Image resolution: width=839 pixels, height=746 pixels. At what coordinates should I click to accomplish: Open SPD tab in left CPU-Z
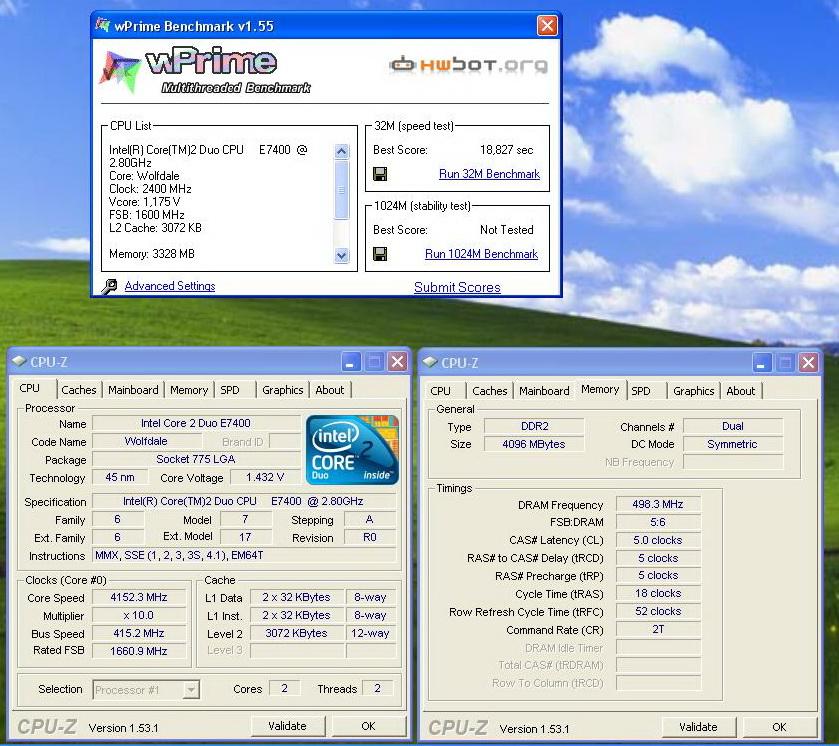coord(230,390)
